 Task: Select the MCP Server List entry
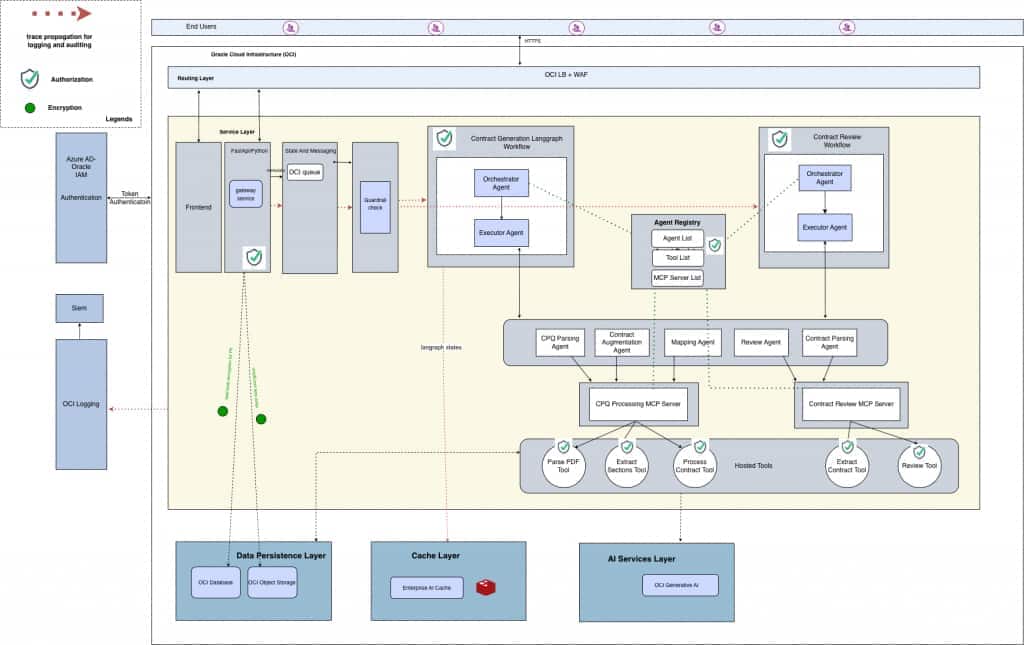click(x=677, y=277)
